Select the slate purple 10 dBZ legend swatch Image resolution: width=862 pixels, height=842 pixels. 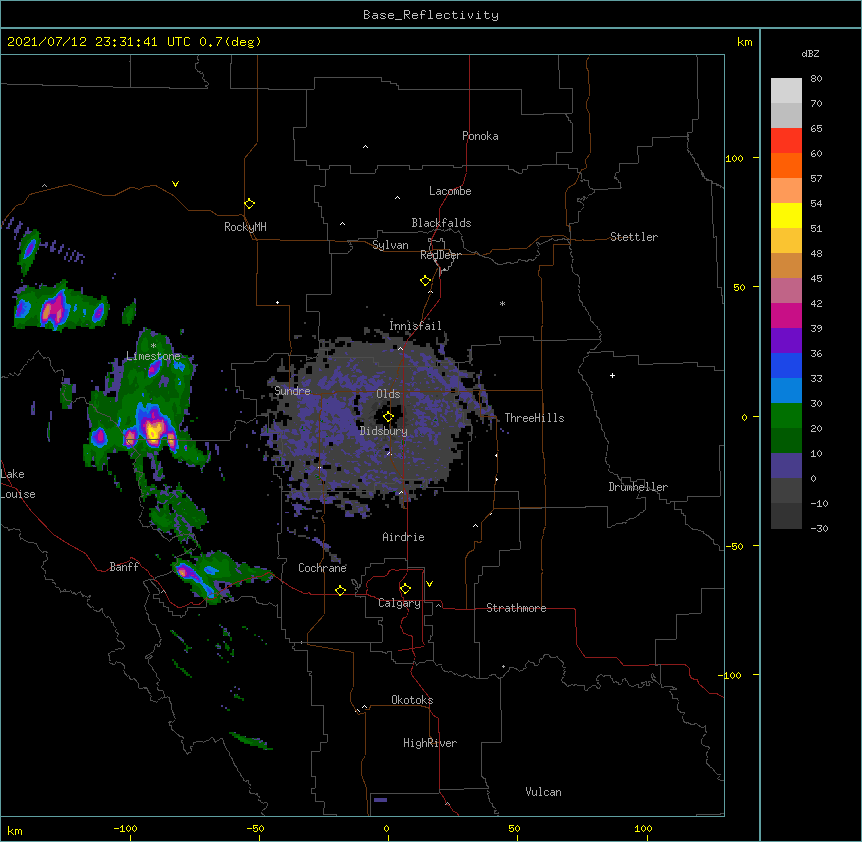pos(786,466)
